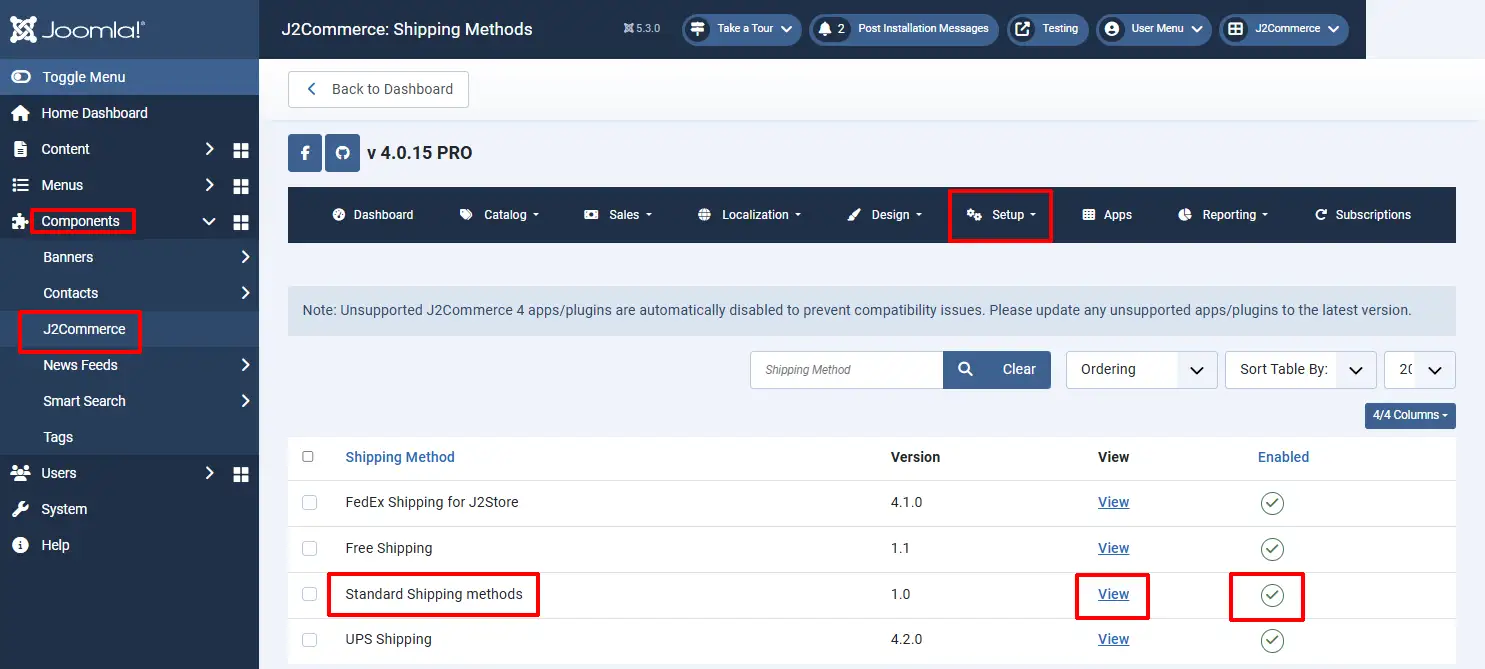Screen dimensions: 1485x669
Task: Click View link for Standard Shipping methods
Action: tap(1113, 594)
